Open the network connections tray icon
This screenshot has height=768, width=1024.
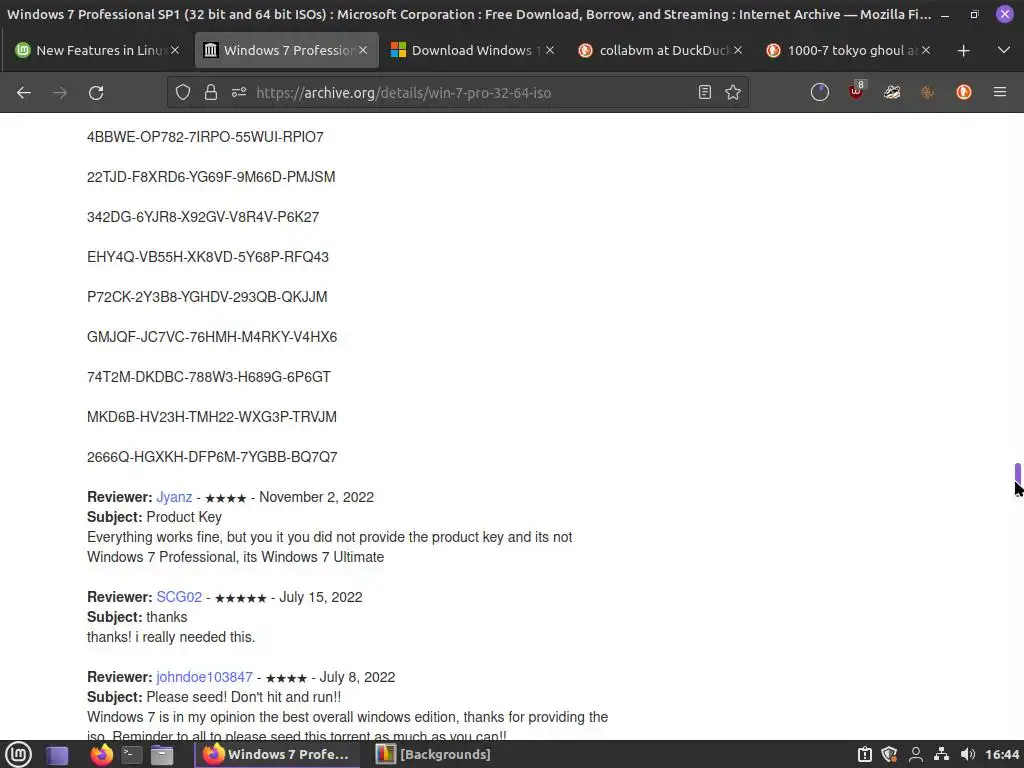click(941, 754)
